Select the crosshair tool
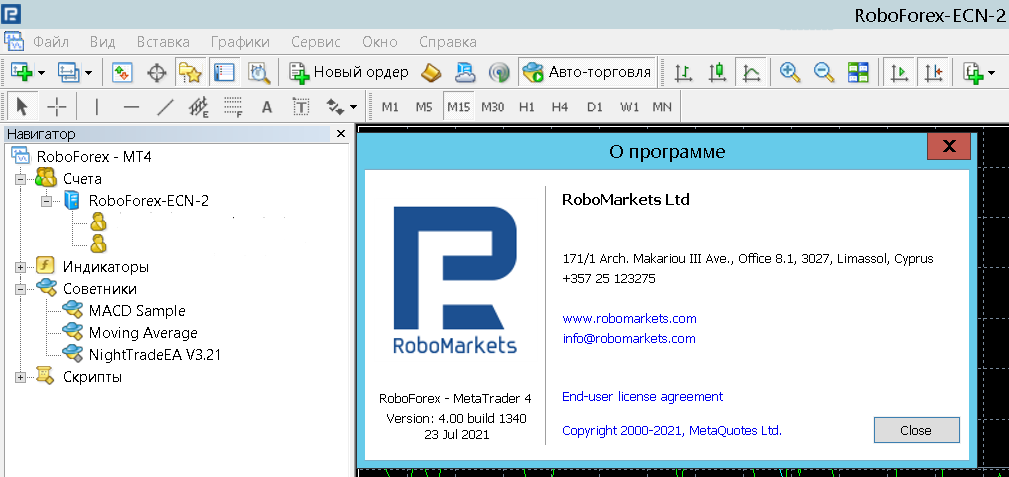The width and height of the screenshot is (1009, 477). (57, 106)
